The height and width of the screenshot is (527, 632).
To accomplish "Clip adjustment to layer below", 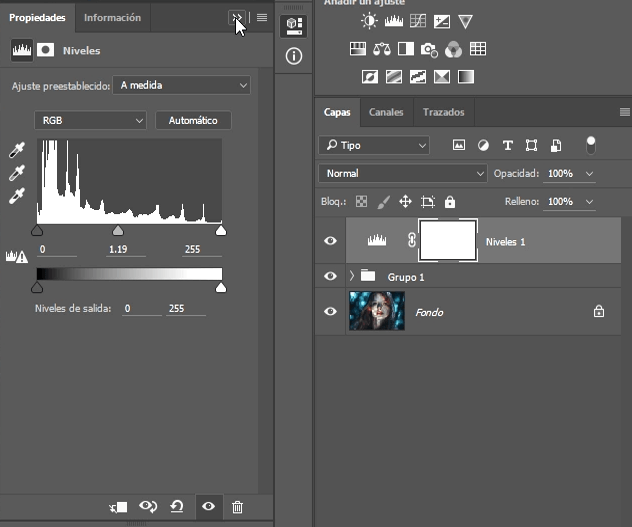I will point(118,507).
